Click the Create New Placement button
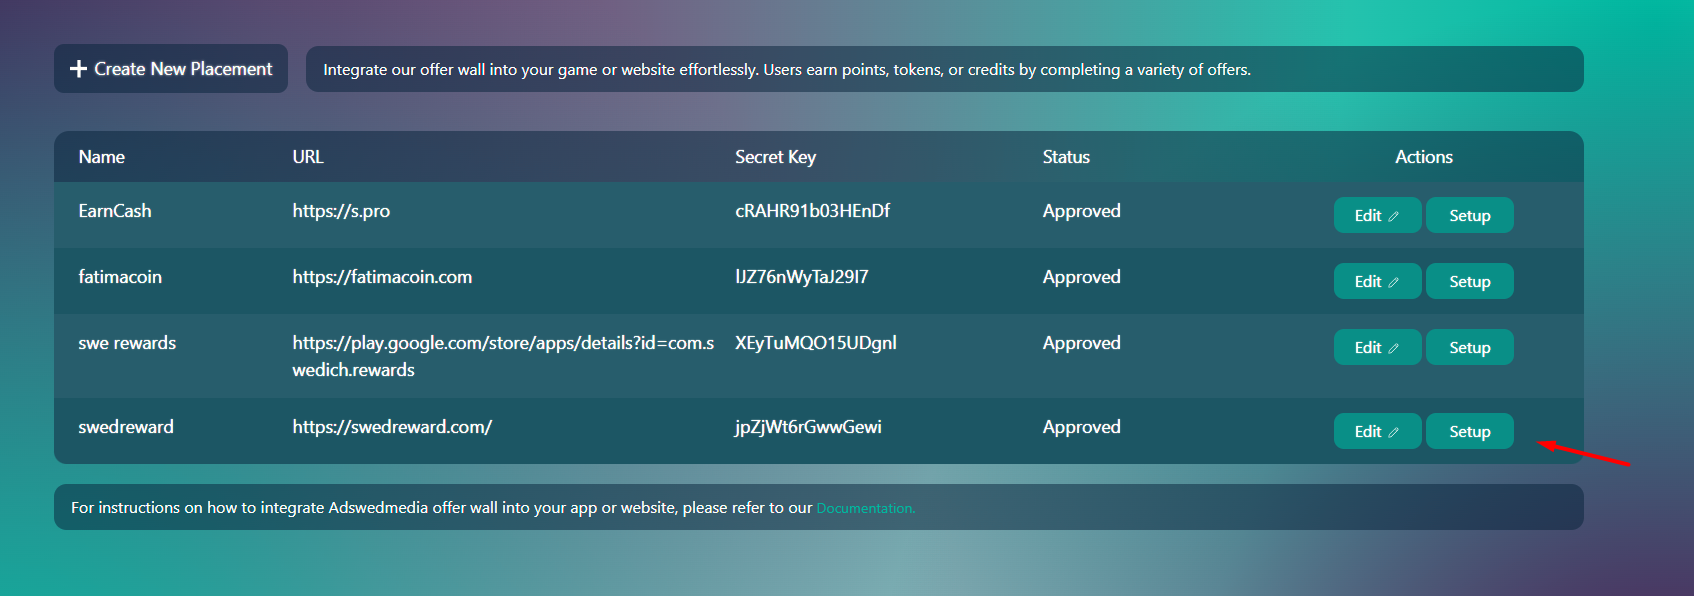Image resolution: width=1694 pixels, height=596 pixels. click(x=171, y=69)
